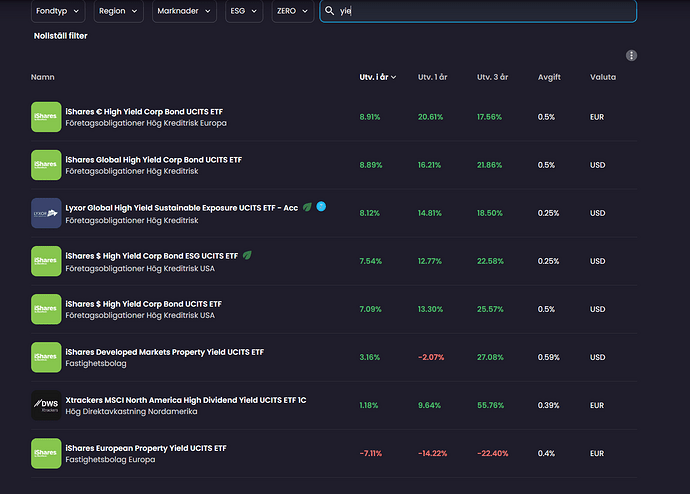Viewport: 690px width, 494px height.
Task: Click Nollställ filter to reset filters
Action: coord(61,36)
